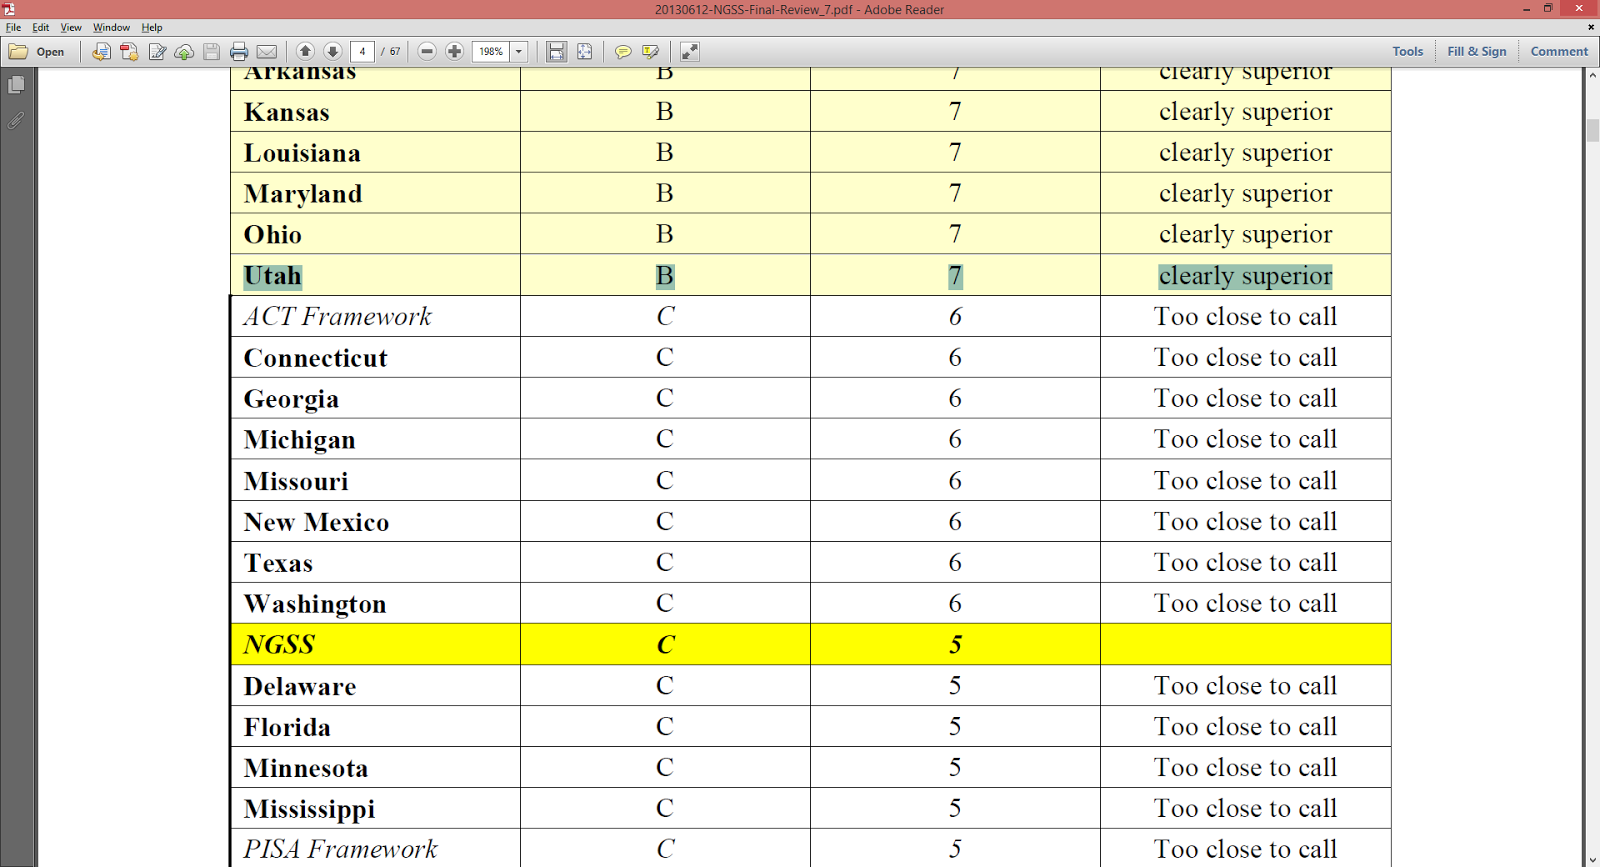Click the send by email envelope icon
Screen dimensions: 1600x867
point(267,52)
